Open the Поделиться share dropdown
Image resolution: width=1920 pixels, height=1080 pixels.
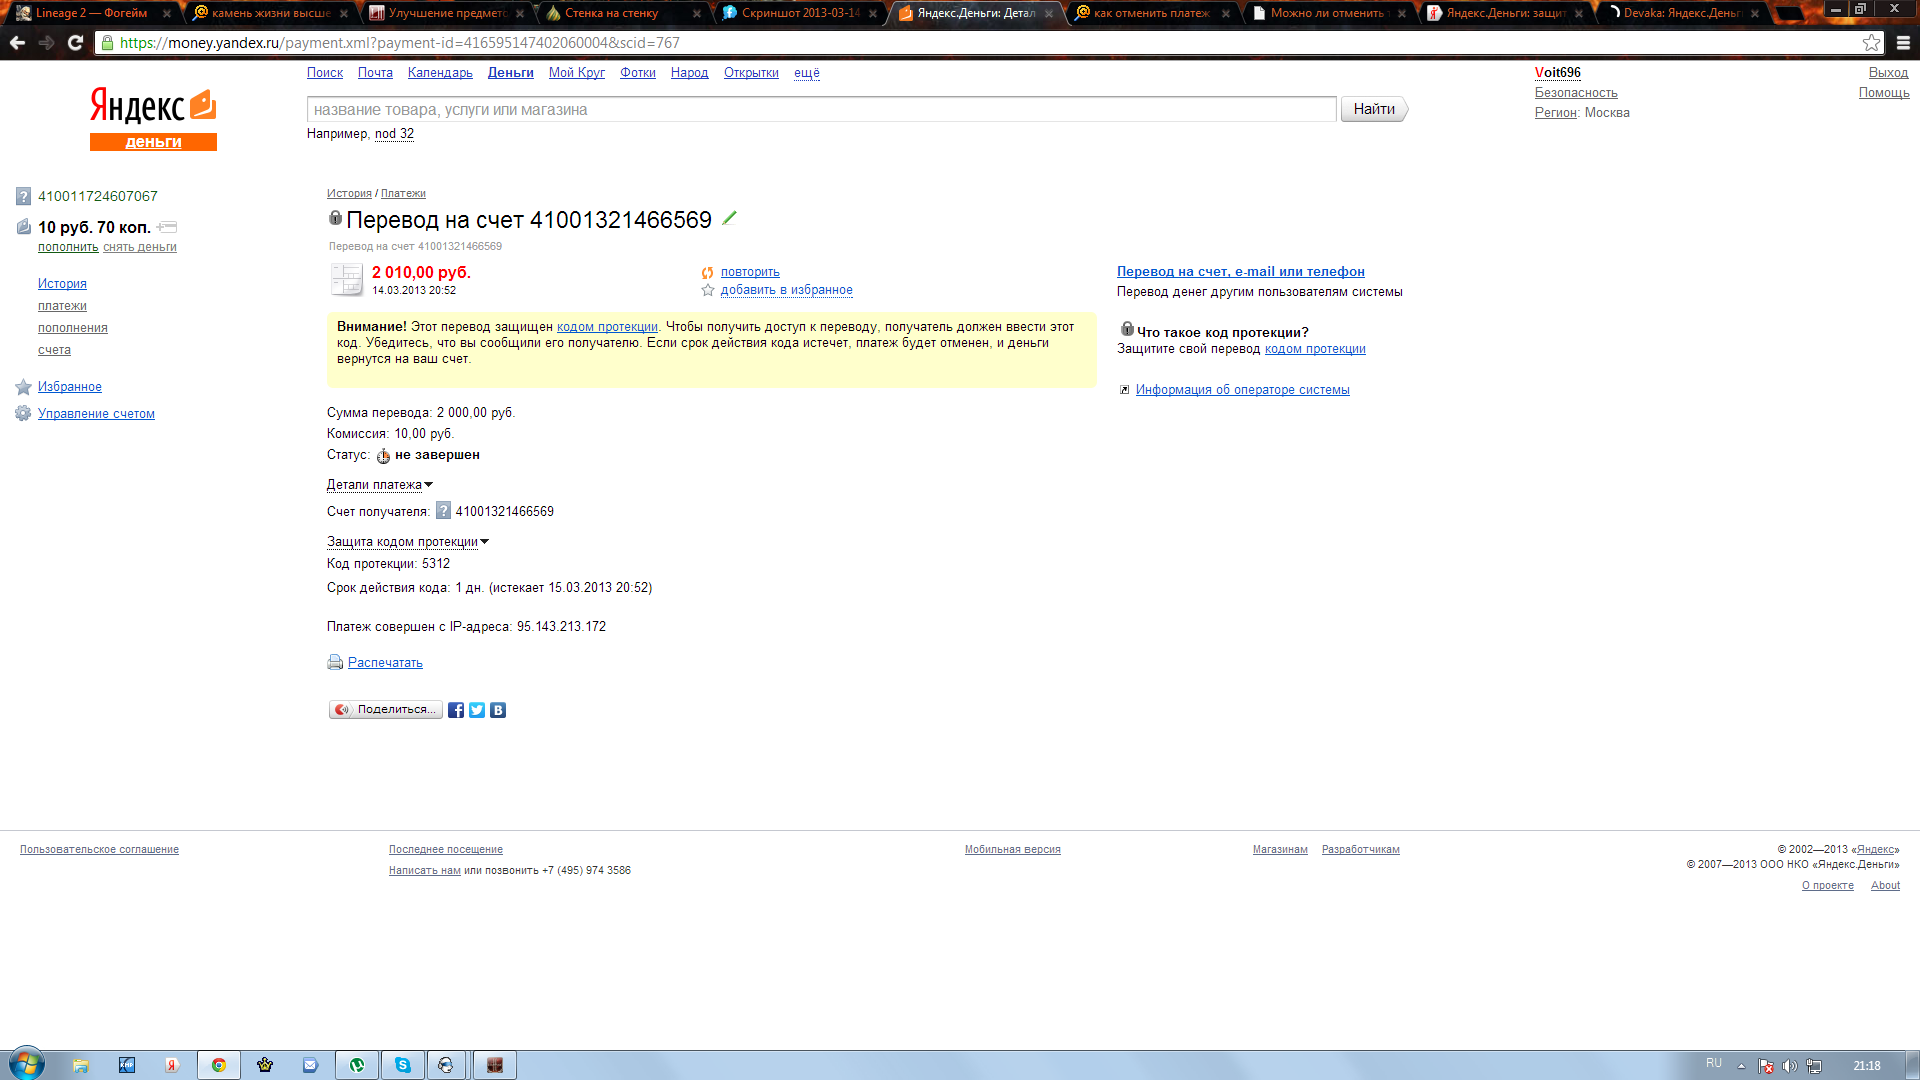coord(386,710)
